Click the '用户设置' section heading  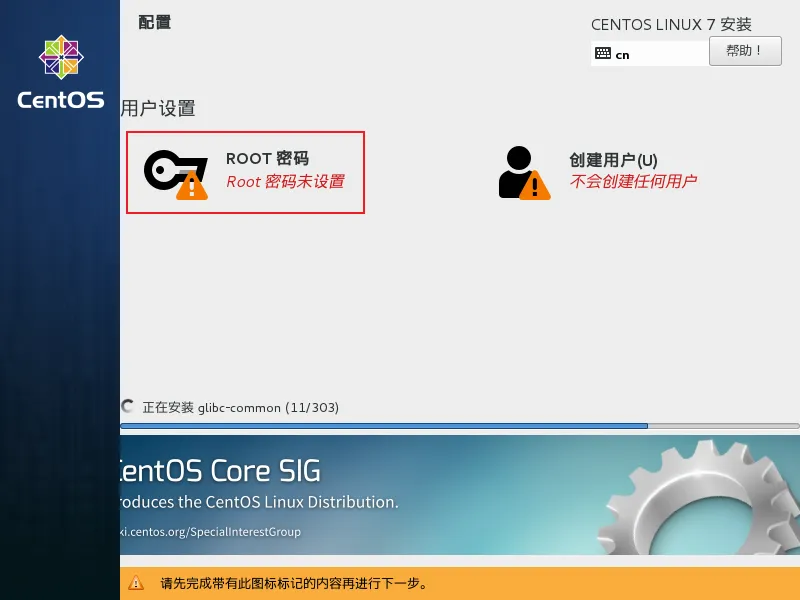pos(158,108)
